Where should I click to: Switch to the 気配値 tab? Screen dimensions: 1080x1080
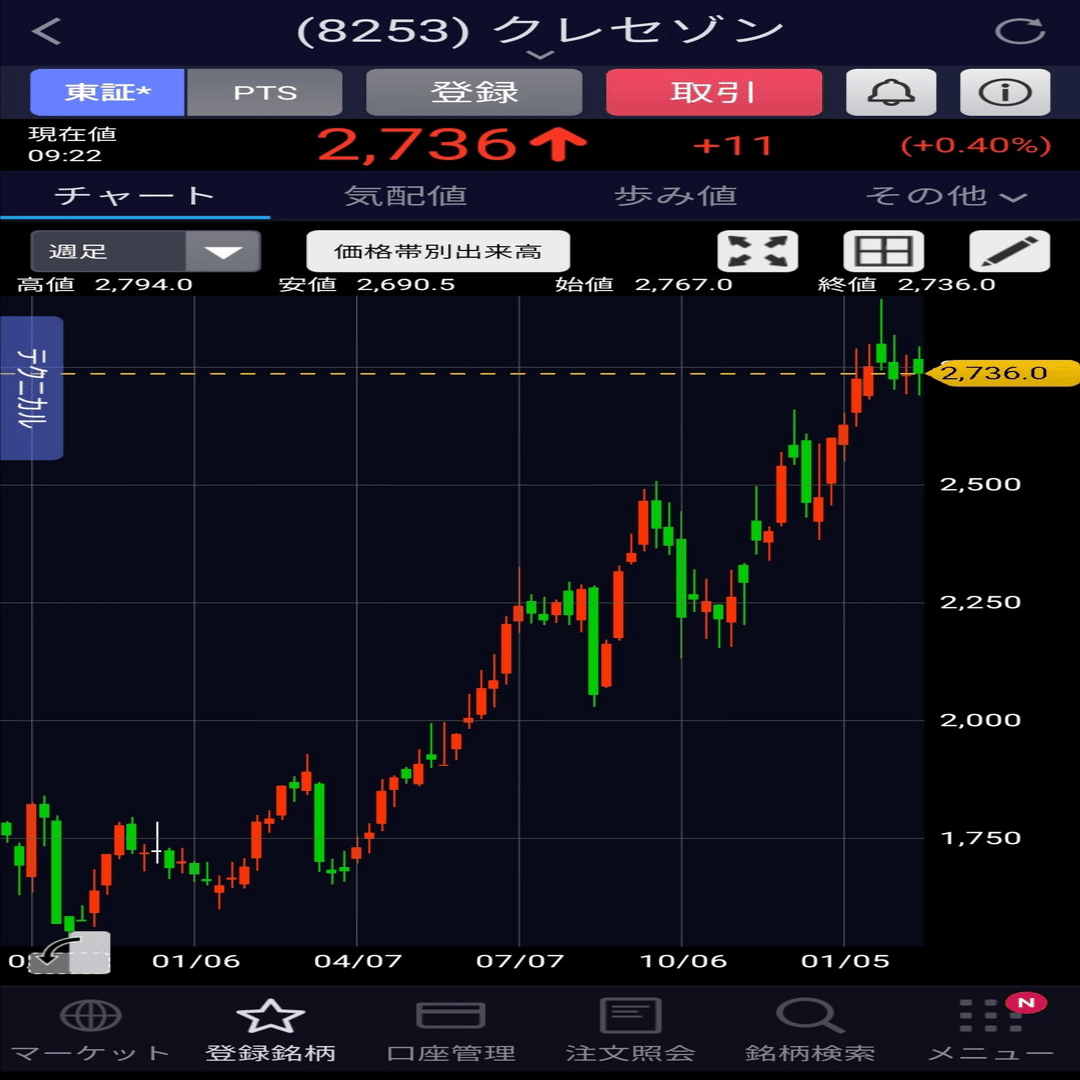[x=405, y=196]
